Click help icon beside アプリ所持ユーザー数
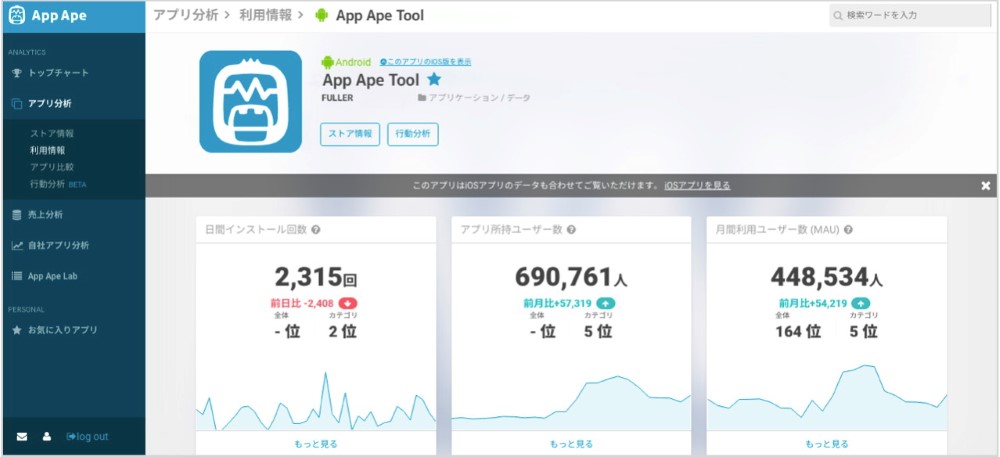1000x457 pixels. [x=571, y=229]
